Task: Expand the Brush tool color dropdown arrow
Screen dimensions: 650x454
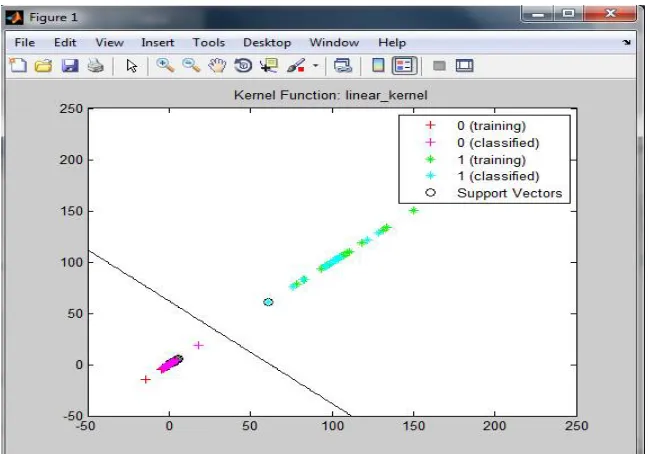Action: tap(315, 66)
